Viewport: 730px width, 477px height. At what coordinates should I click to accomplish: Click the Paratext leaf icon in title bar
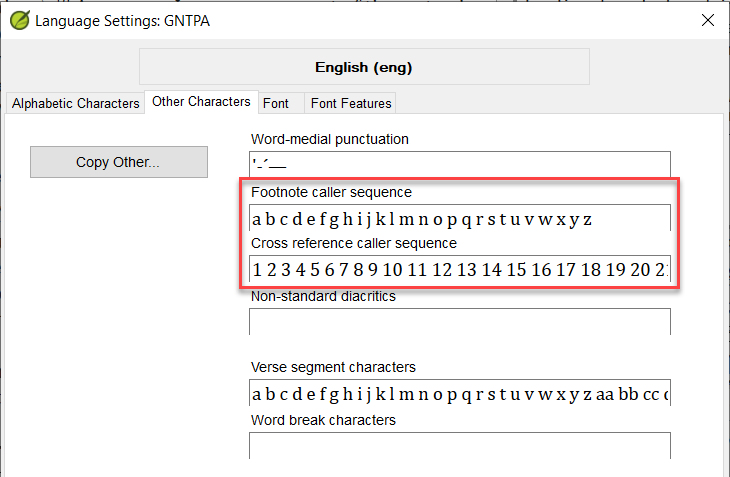pyautogui.click(x=20, y=20)
